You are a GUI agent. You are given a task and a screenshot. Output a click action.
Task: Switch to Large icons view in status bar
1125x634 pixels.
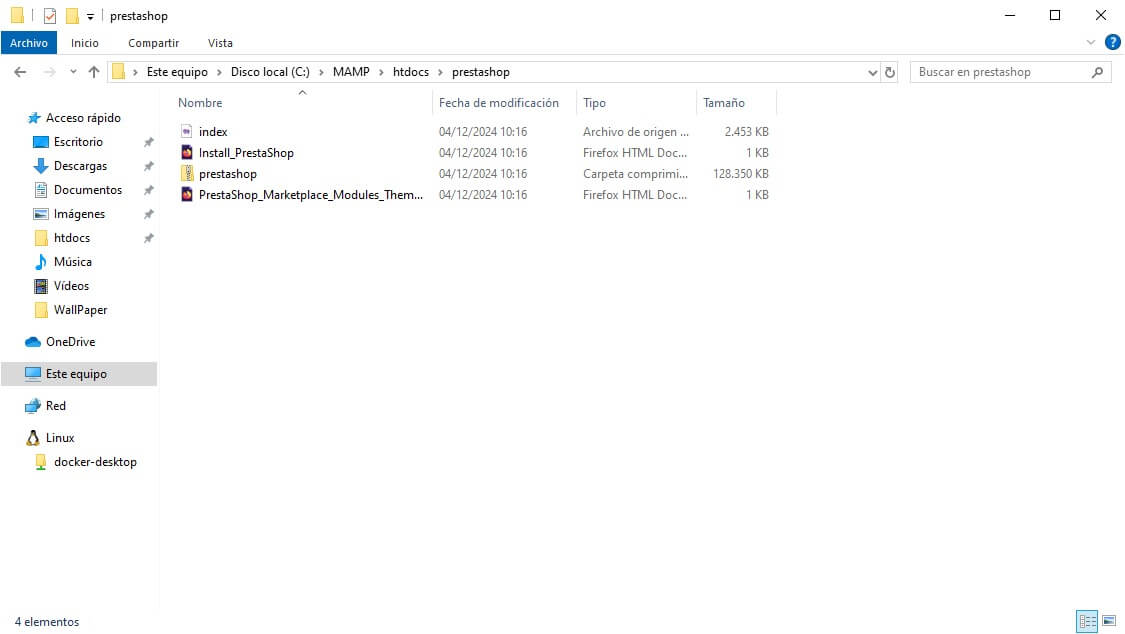(x=1109, y=621)
